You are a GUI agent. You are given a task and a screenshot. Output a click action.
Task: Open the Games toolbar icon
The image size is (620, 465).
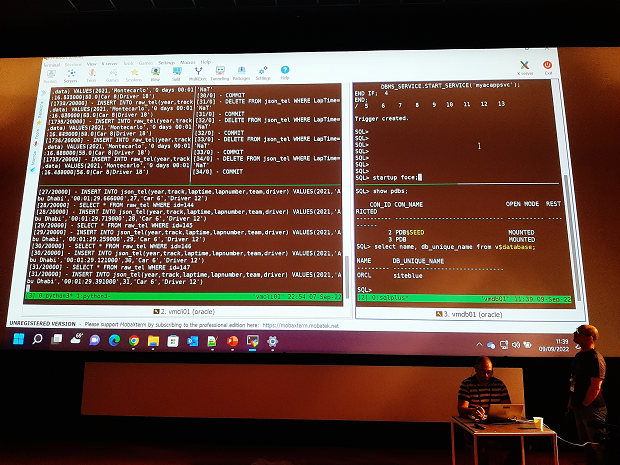113,75
